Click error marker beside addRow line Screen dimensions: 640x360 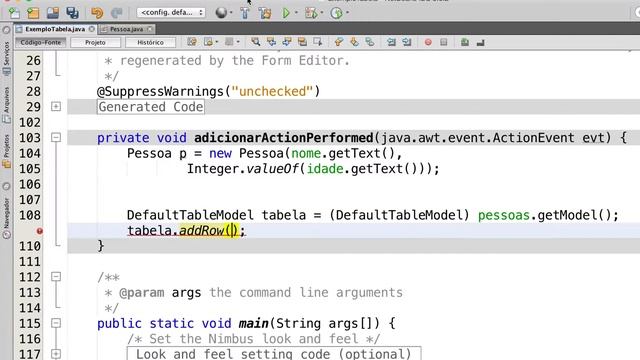tap(40, 231)
